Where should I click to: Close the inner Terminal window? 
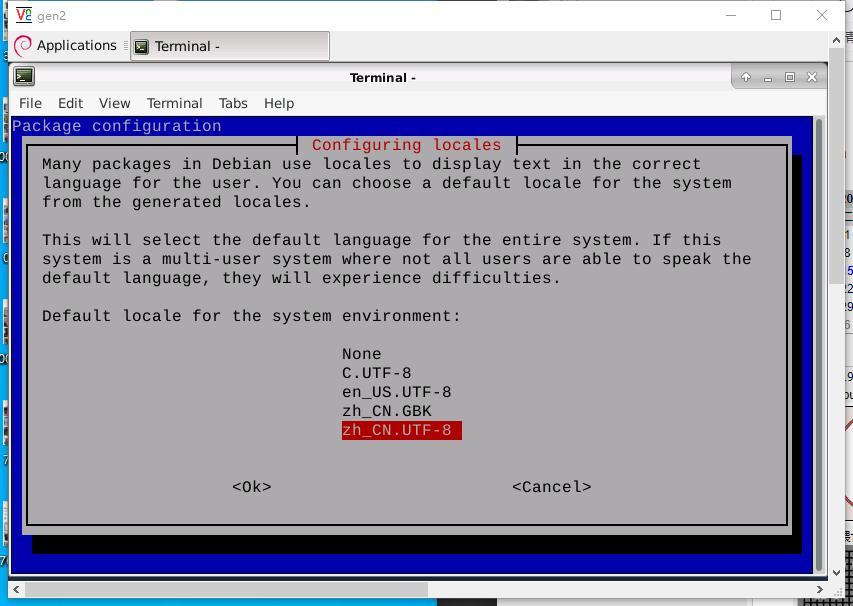[812, 77]
